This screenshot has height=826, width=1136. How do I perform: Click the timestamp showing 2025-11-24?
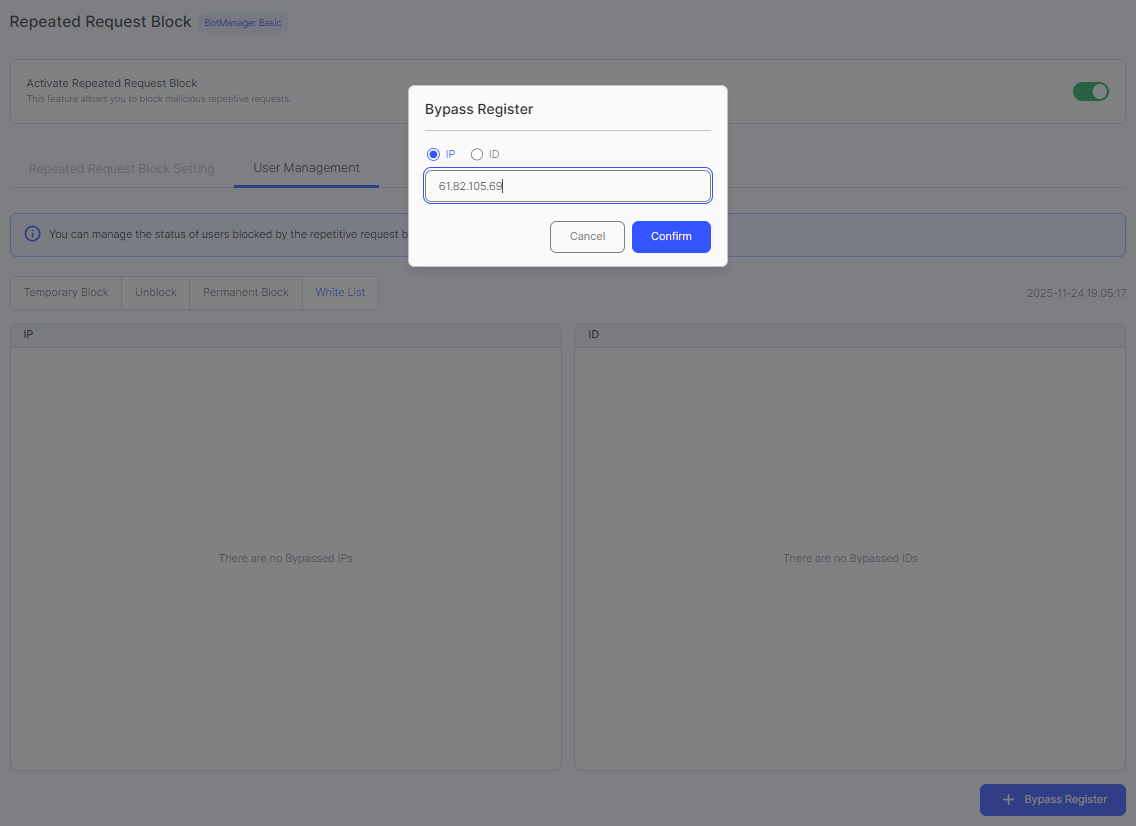click(x=1075, y=293)
